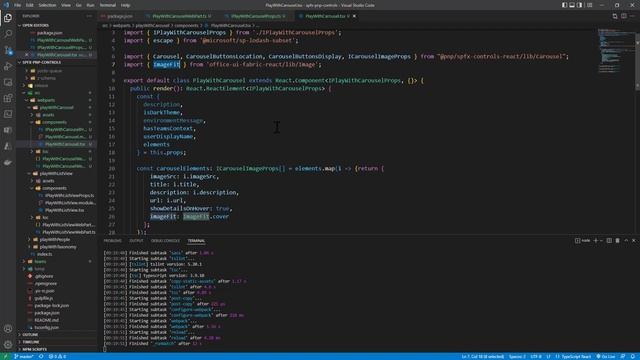The image size is (640, 360).
Task: Split the terminal panel
Action: (609, 241)
